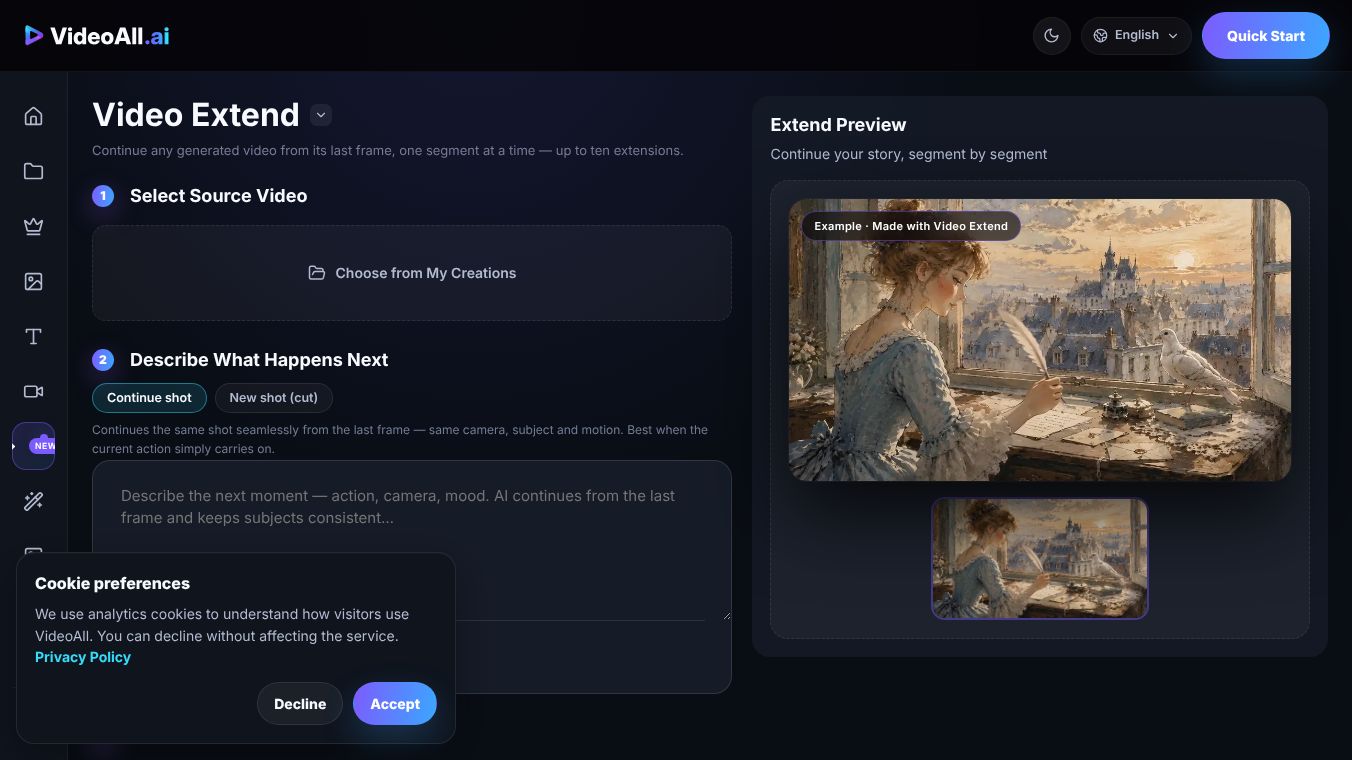
Task: Accept the analytics cookies
Action: (x=395, y=704)
